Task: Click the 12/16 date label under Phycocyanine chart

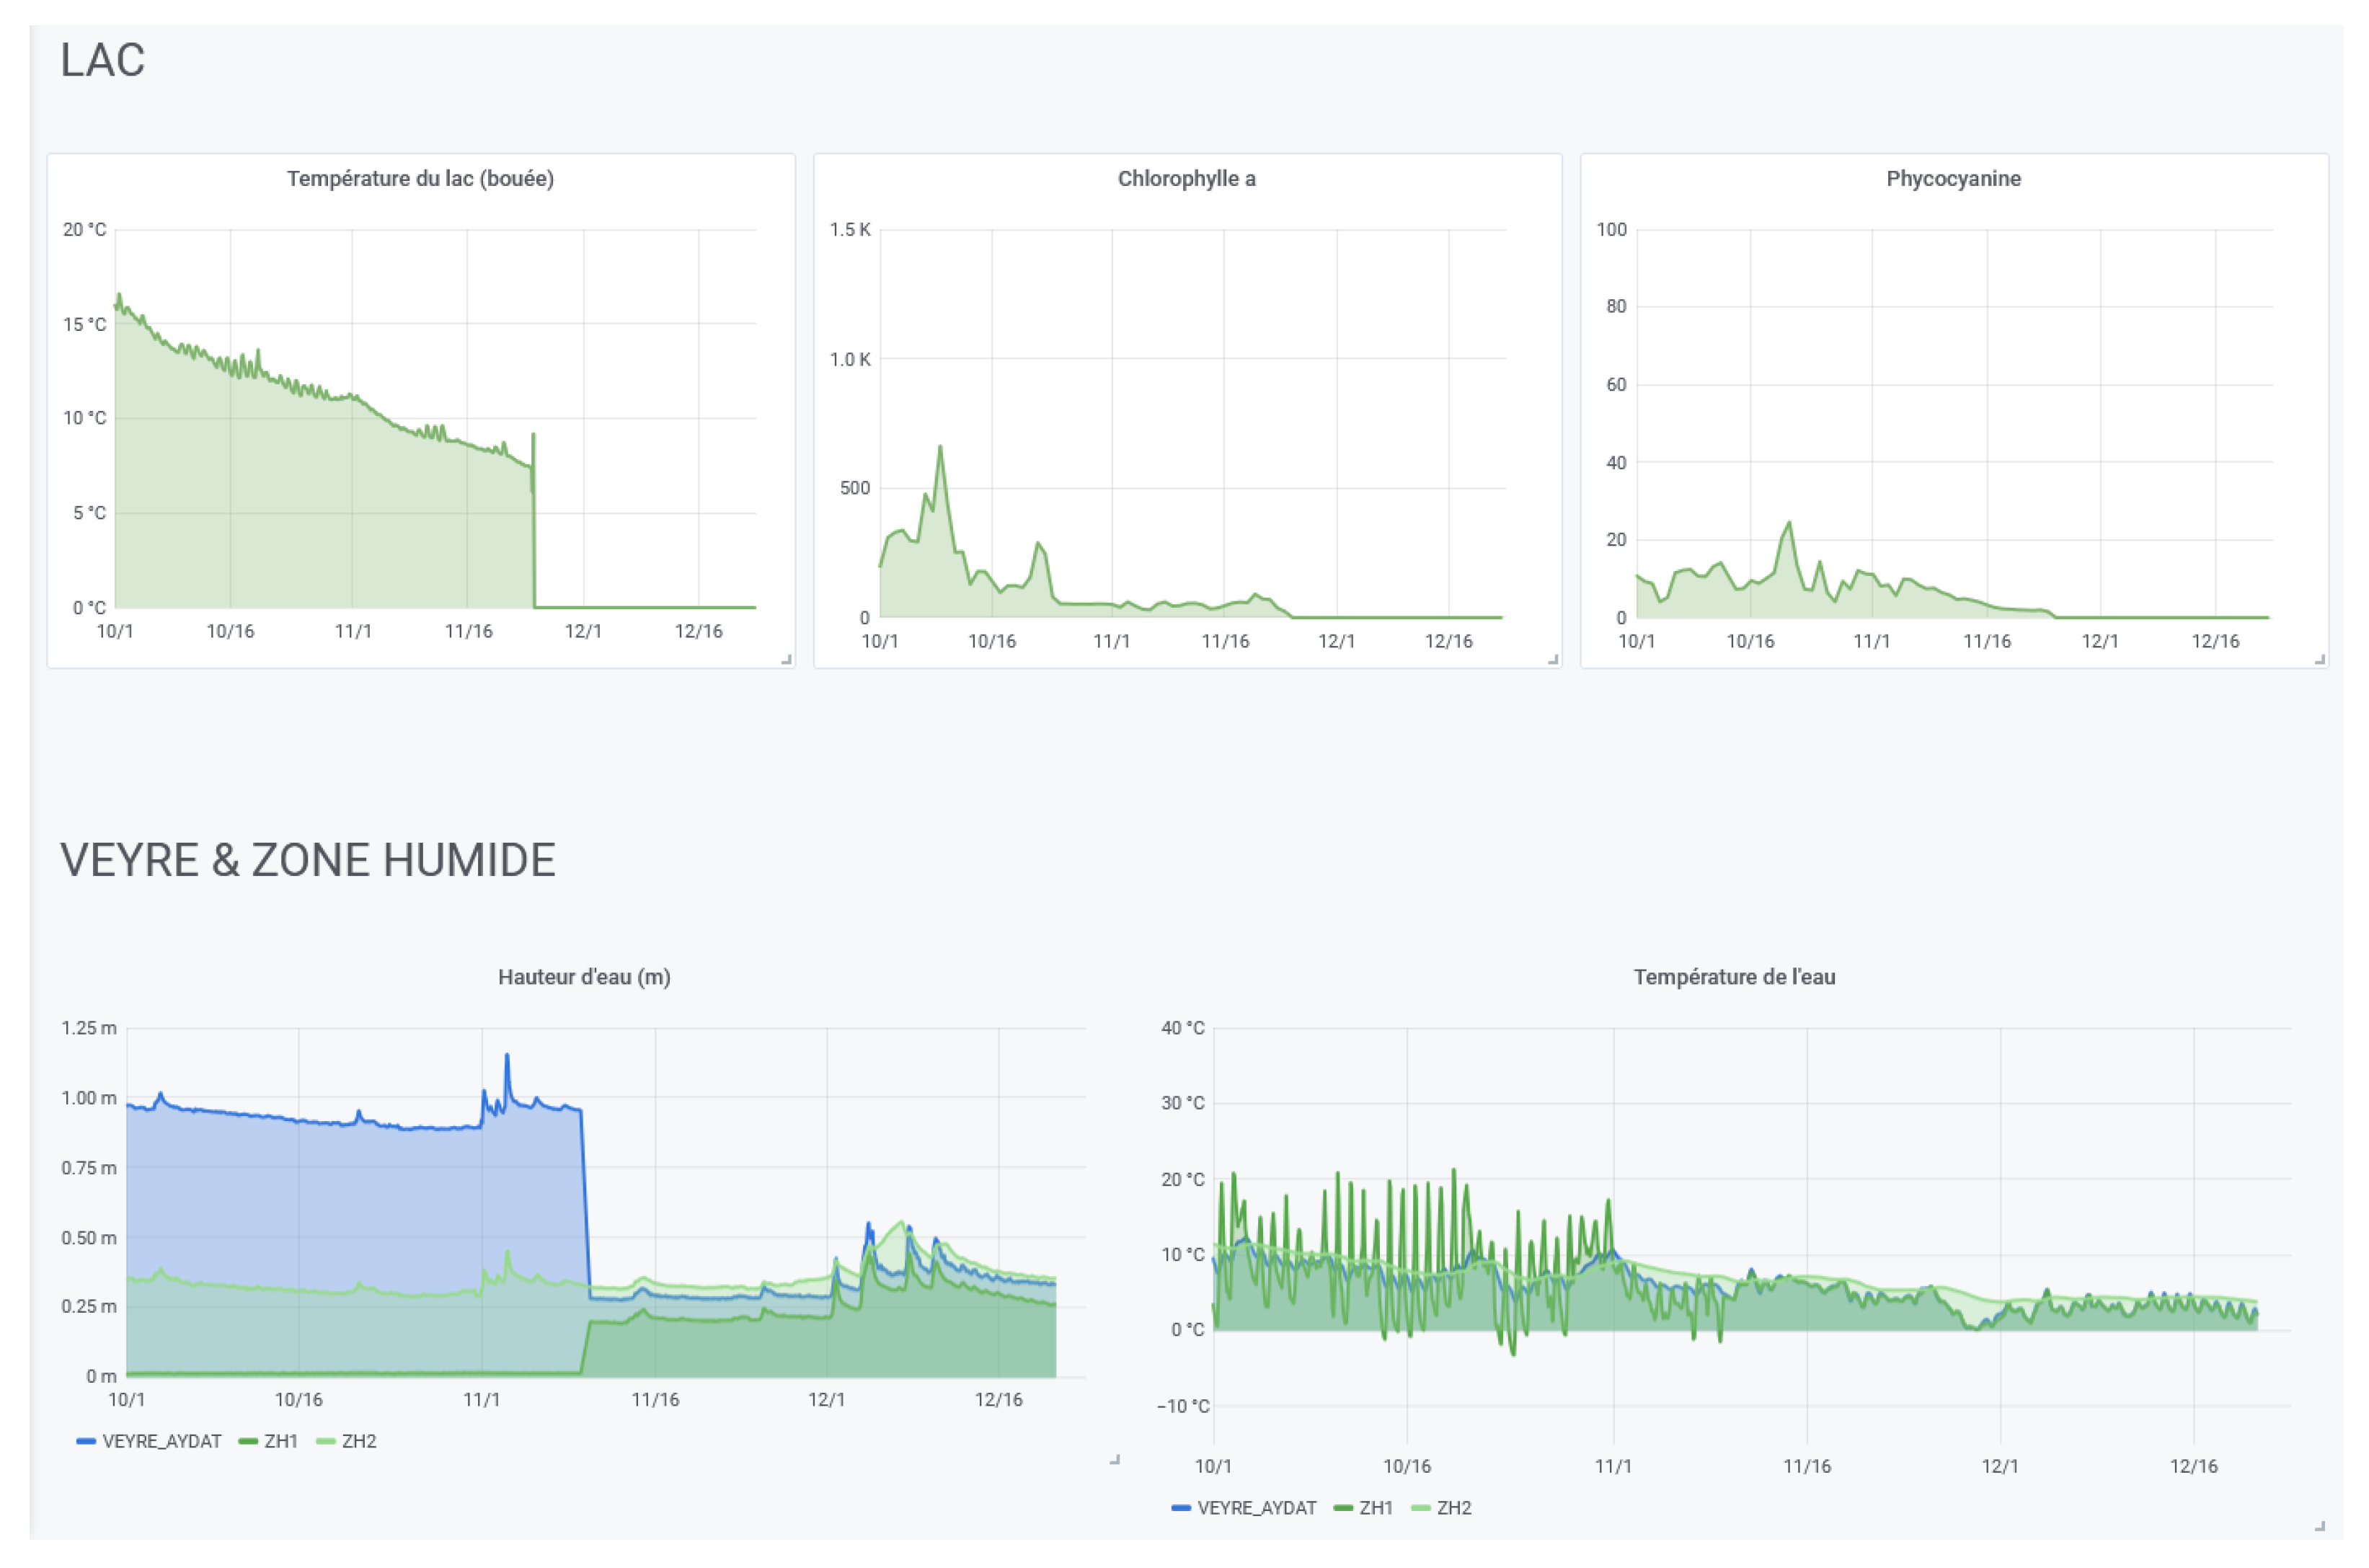Action: coord(2215,641)
